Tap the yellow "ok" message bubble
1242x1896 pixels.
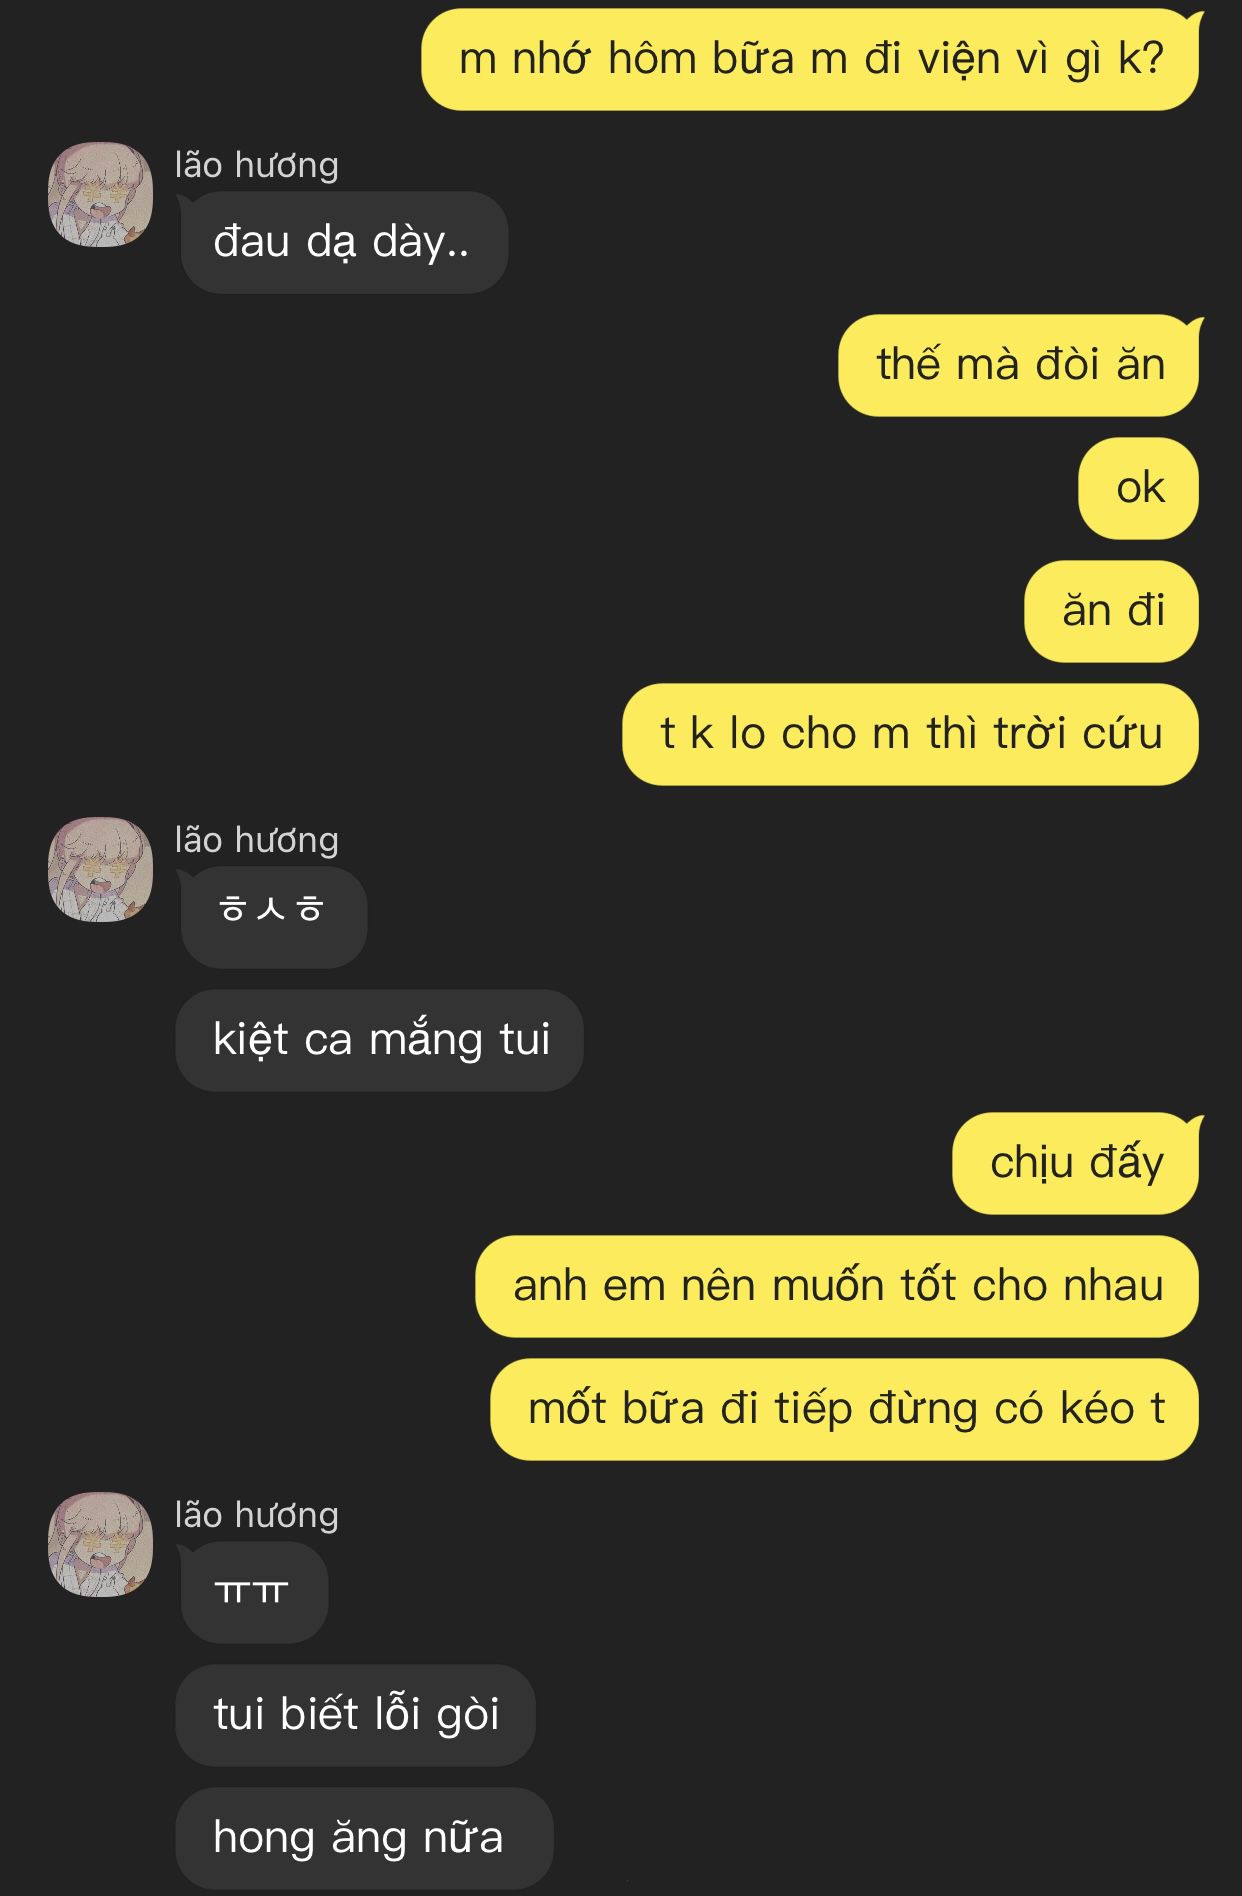(1139, 488)
